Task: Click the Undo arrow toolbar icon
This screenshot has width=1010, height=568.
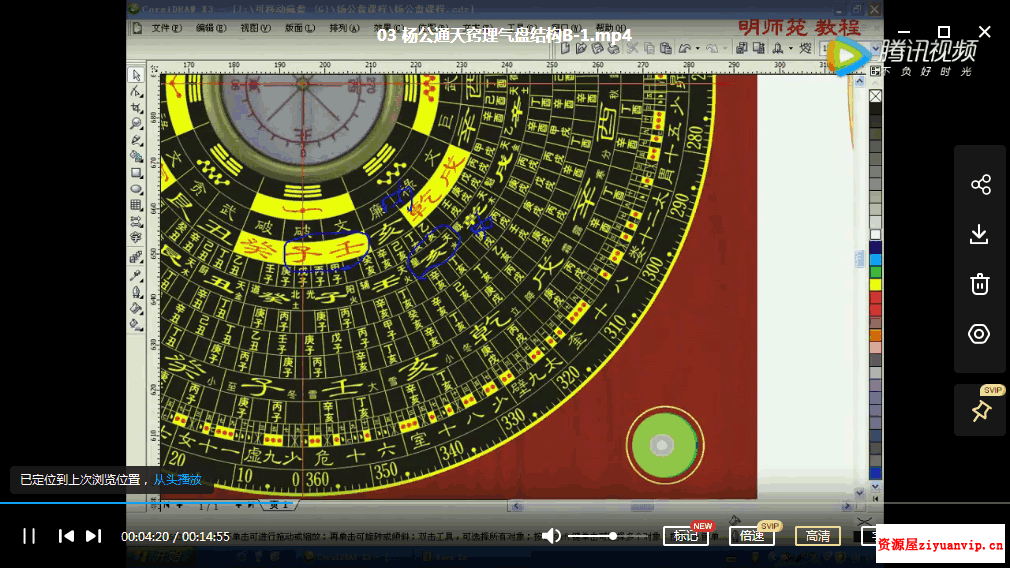Action: click(x=685, y=48)
